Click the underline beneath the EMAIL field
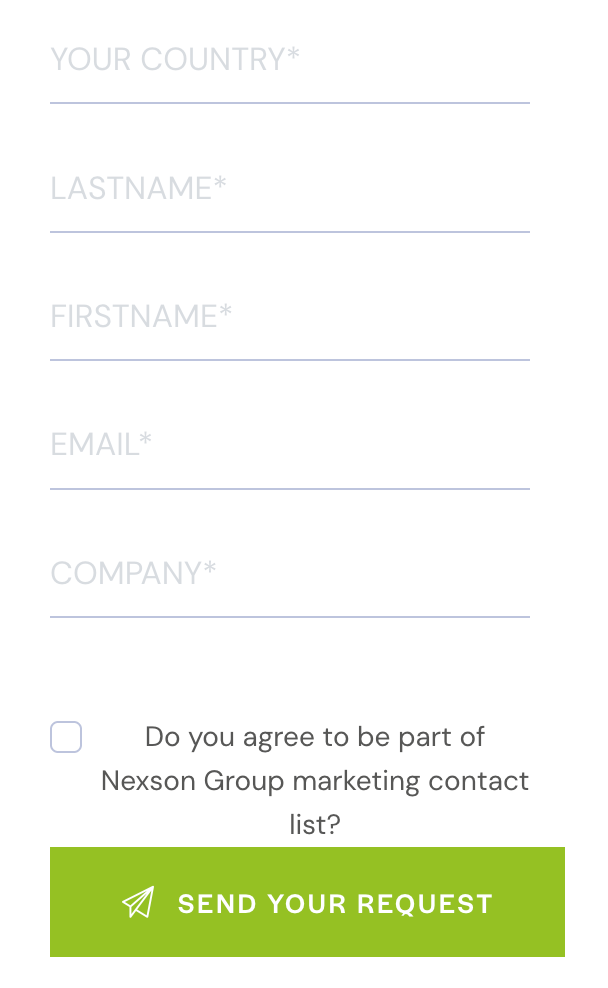This screenshot has height=988, width=608. [290, 488]
